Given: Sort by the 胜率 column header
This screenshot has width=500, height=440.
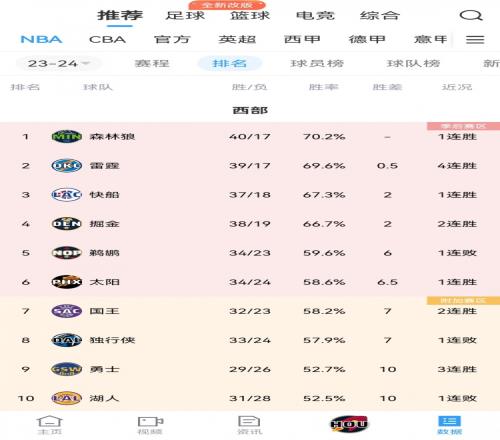Looking at the screenshot, I should click(x=323, y=87).
